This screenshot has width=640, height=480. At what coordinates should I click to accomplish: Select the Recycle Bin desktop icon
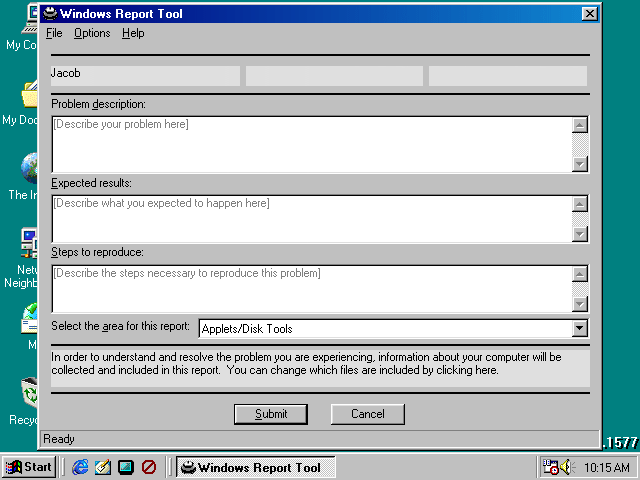coord(23,402)
